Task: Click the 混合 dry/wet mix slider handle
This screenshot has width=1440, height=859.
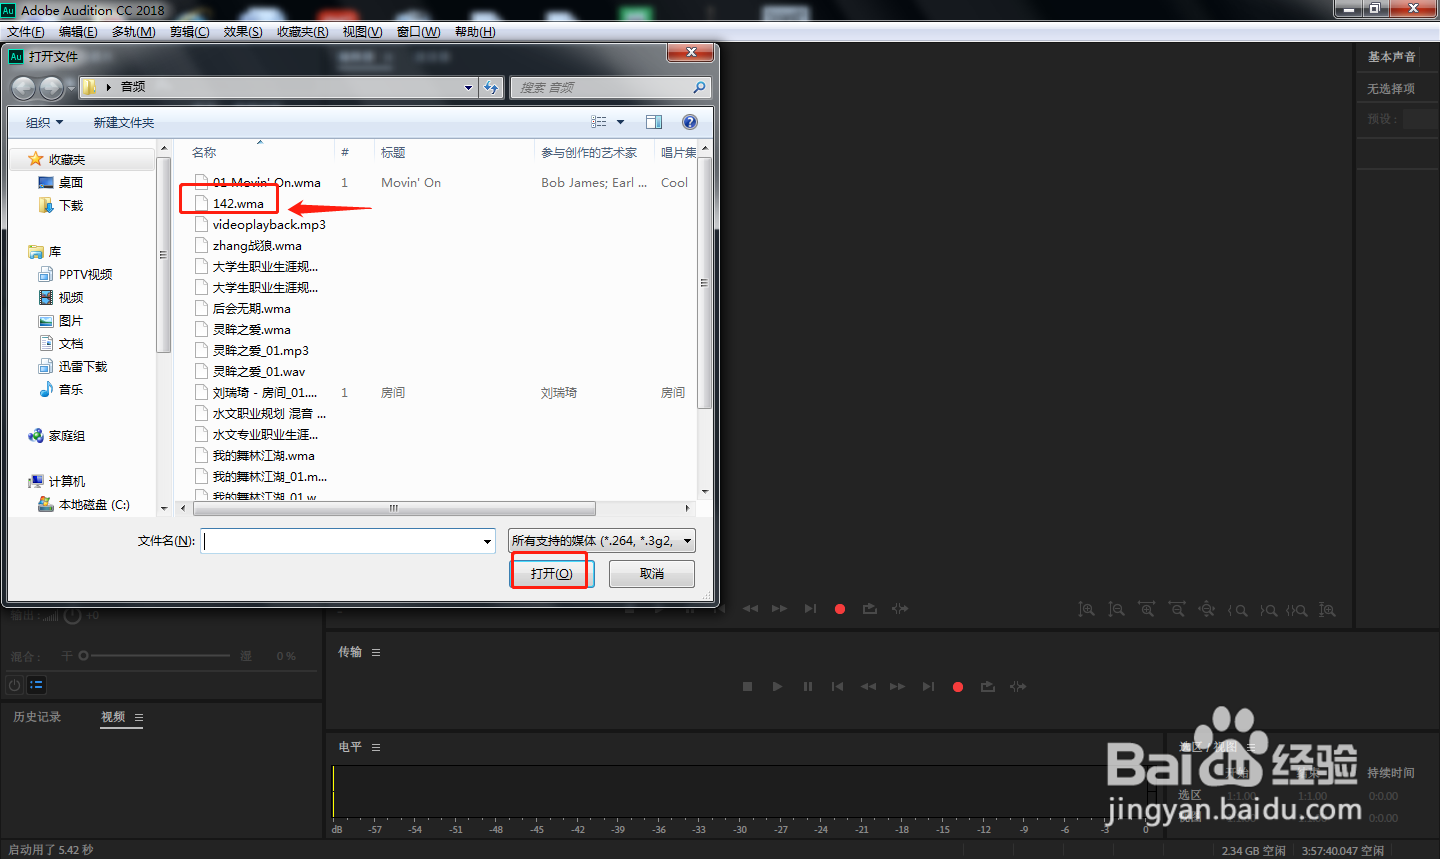Action: [84, 656]
